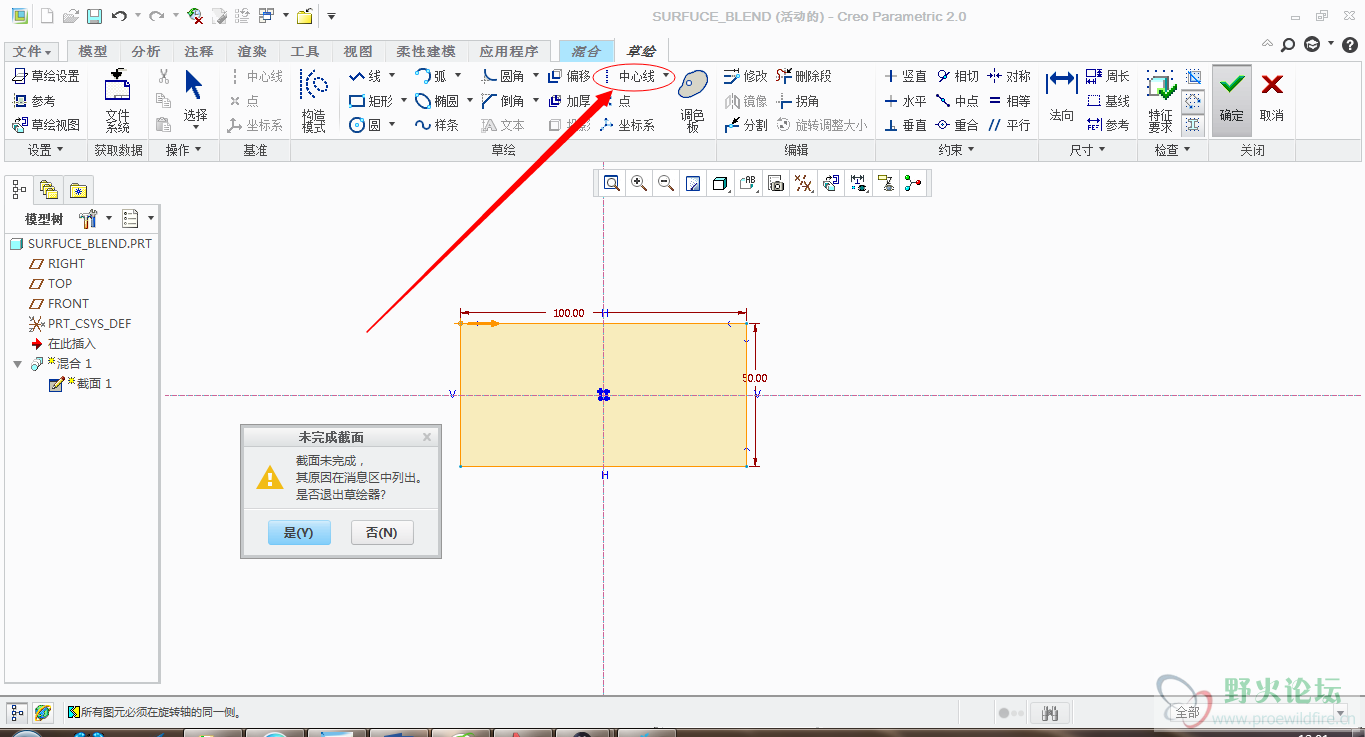Apply the Parallel constraint

click(x=1009, y=125)
